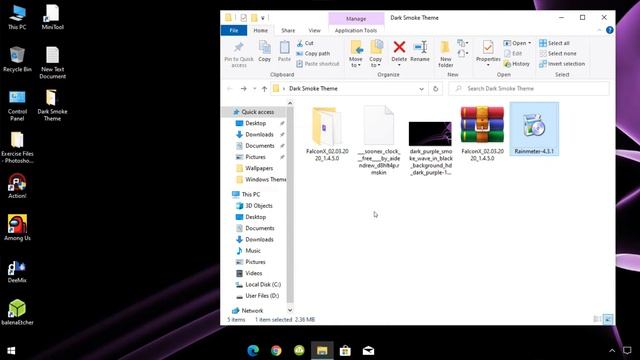Open the Copy to dropdown
The height and width of the screenshot is (360, 640).
click(376, 54)
